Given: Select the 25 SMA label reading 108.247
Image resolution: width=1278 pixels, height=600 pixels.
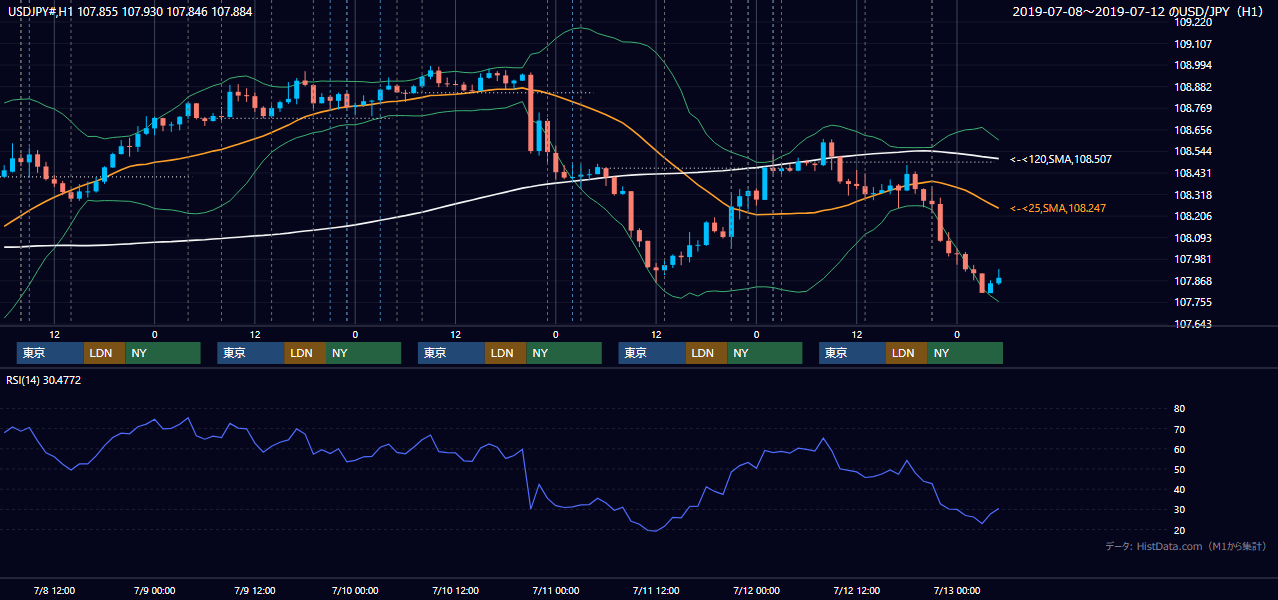Looking at the screenshot, I should point(1058,208).
